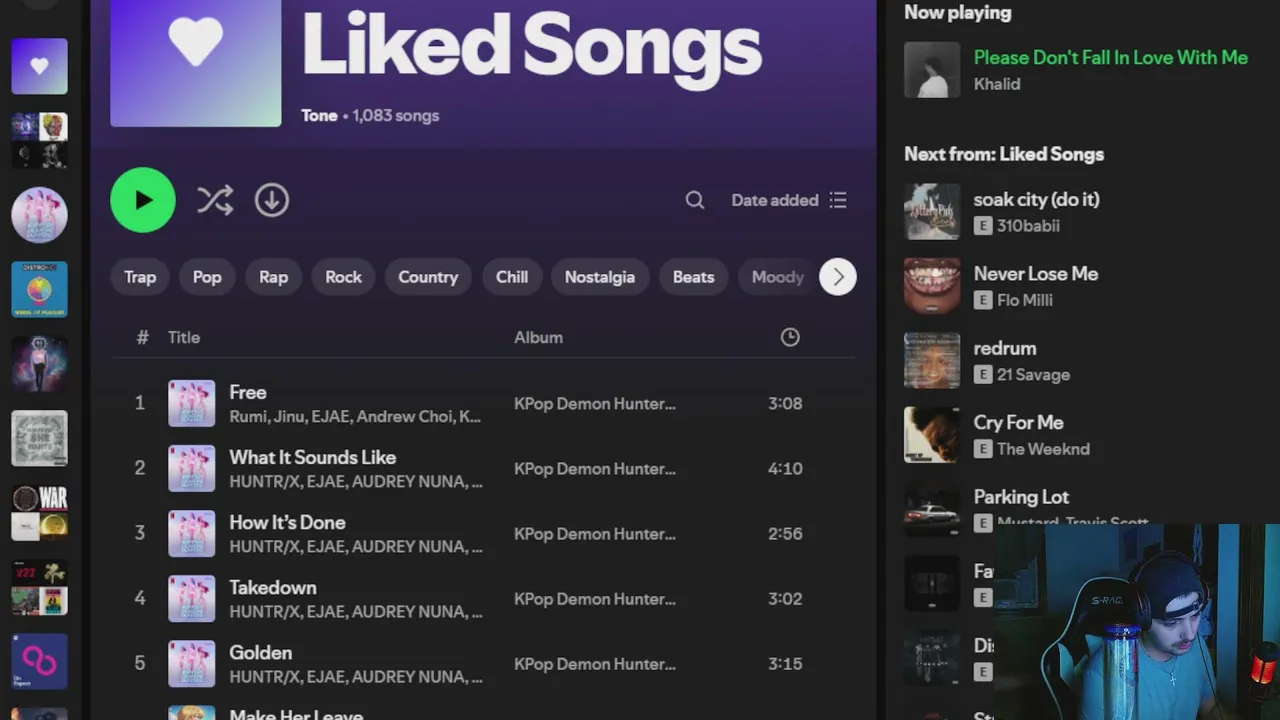
Task: Play Never Lose Me from queue
Action: click(1036, 273)
